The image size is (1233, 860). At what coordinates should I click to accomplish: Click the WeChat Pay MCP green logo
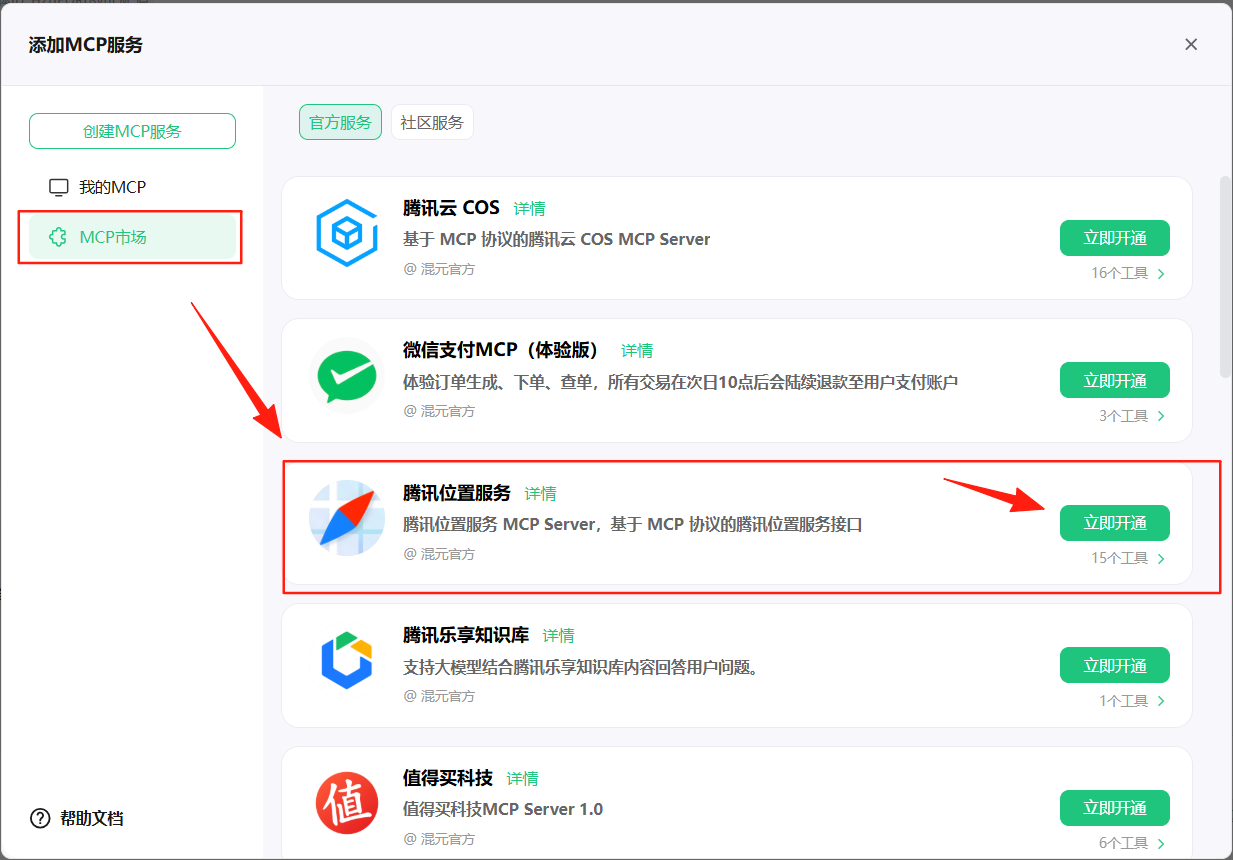tap(346, 378)
